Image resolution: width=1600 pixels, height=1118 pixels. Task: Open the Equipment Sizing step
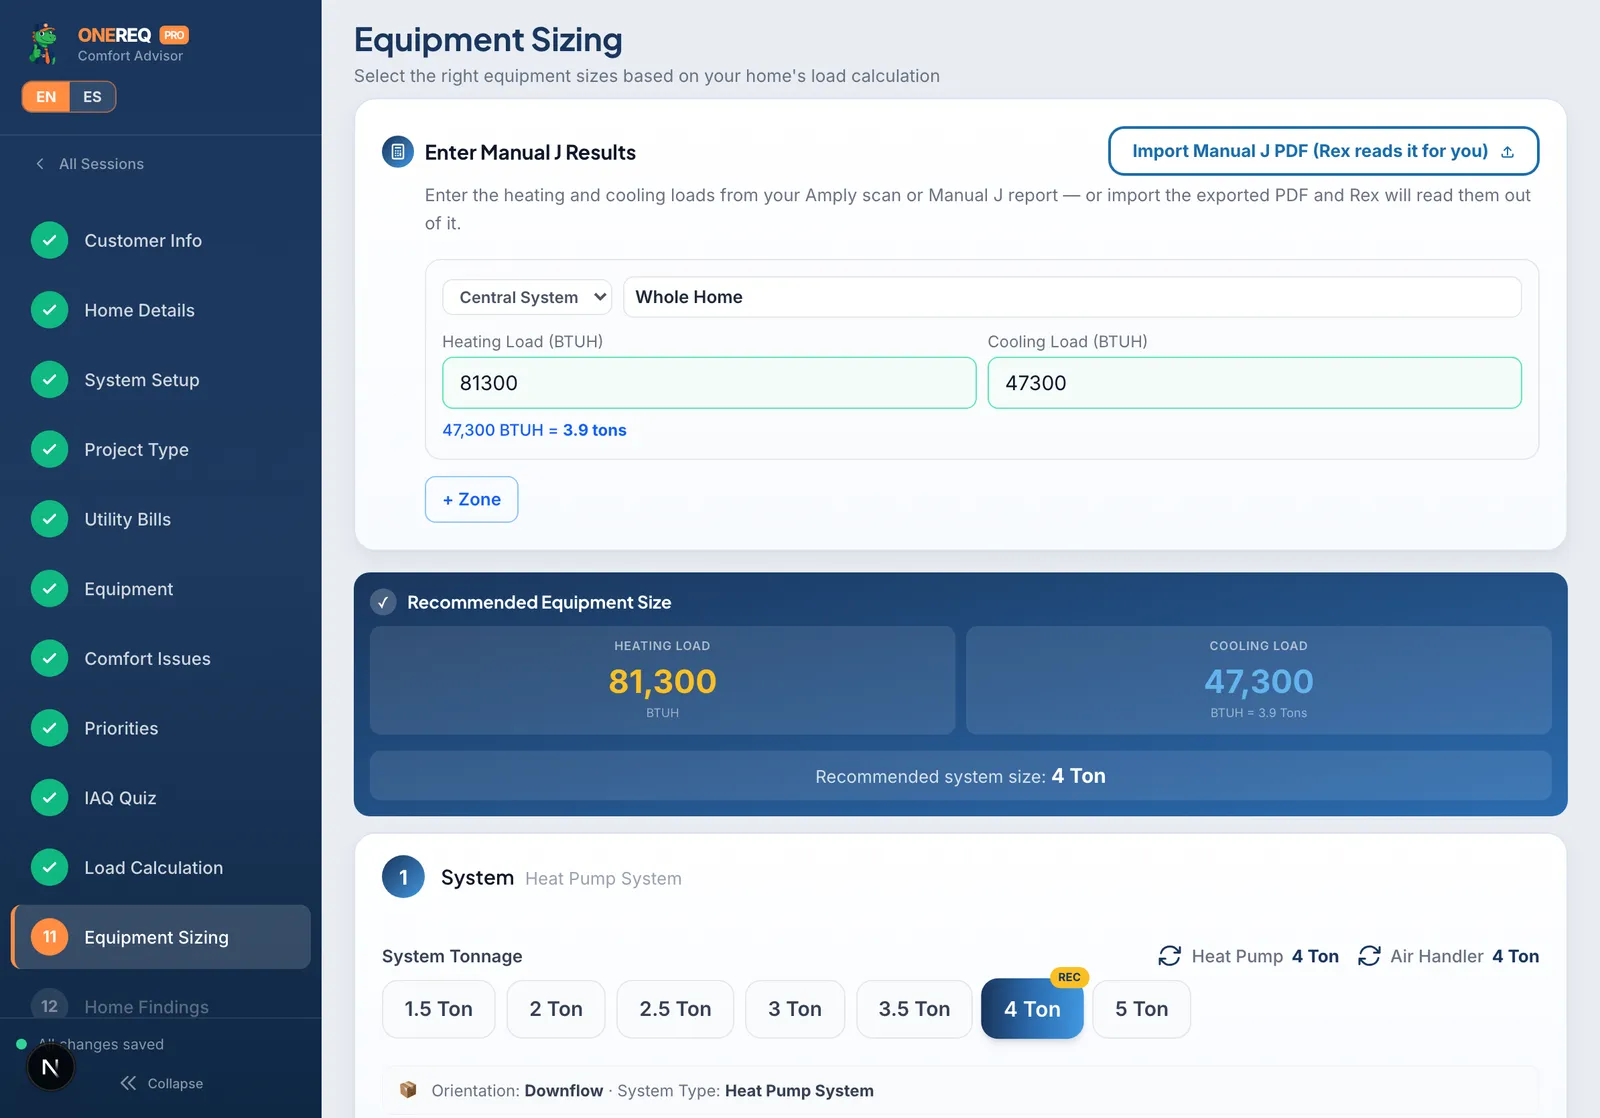click(161, 937)
